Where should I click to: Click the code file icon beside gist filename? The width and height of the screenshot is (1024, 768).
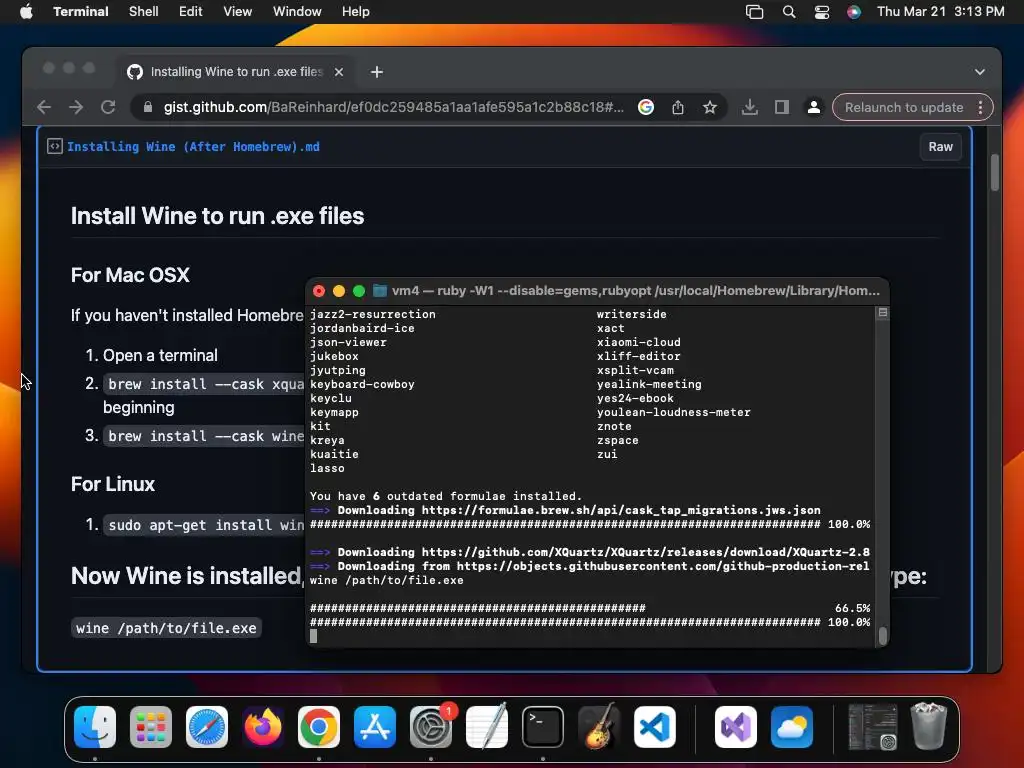pos(54,146)
